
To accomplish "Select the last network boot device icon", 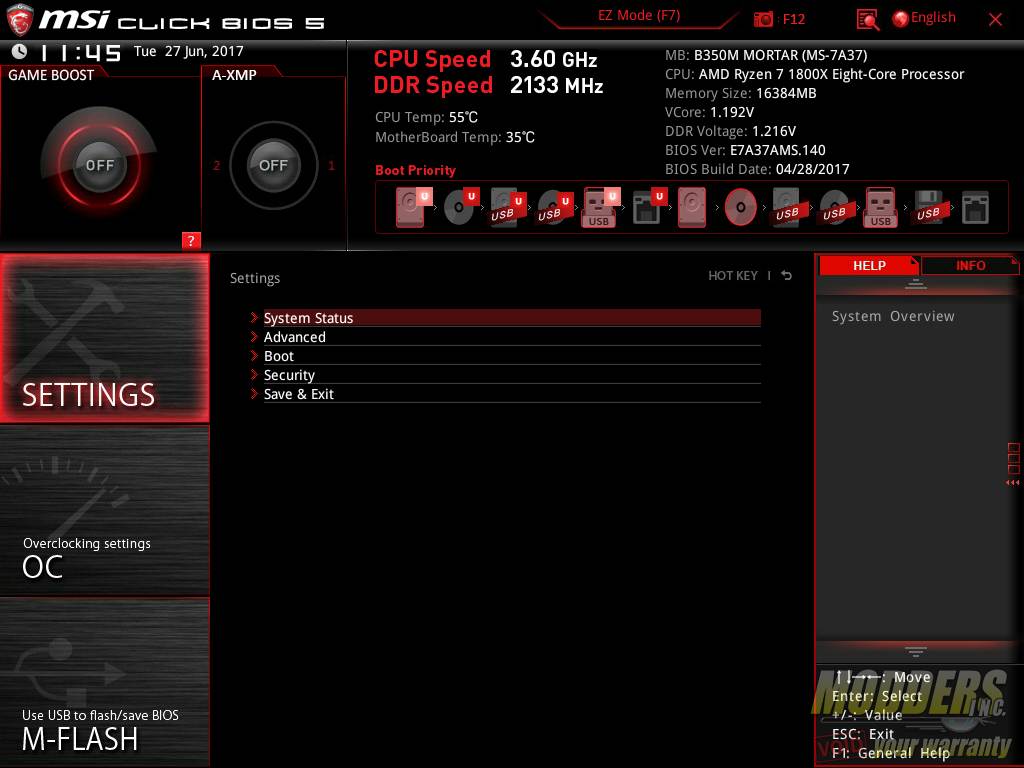I will click(974, 208).
